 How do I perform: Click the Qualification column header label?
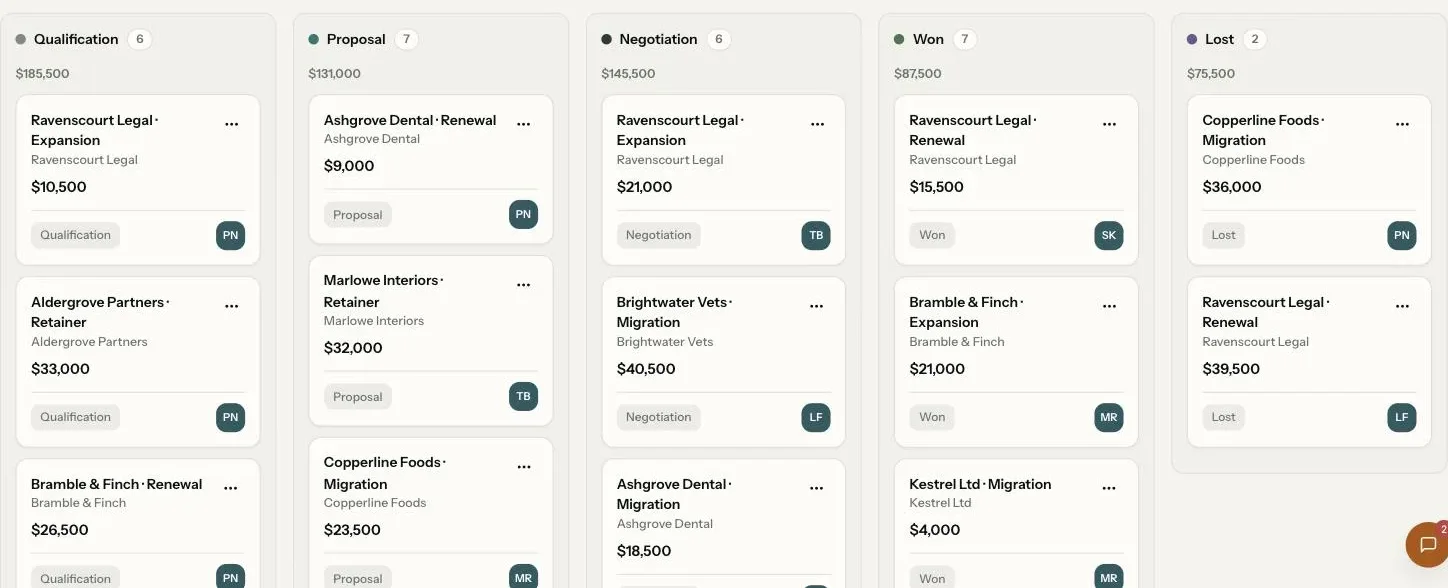[x=76, y=39]
